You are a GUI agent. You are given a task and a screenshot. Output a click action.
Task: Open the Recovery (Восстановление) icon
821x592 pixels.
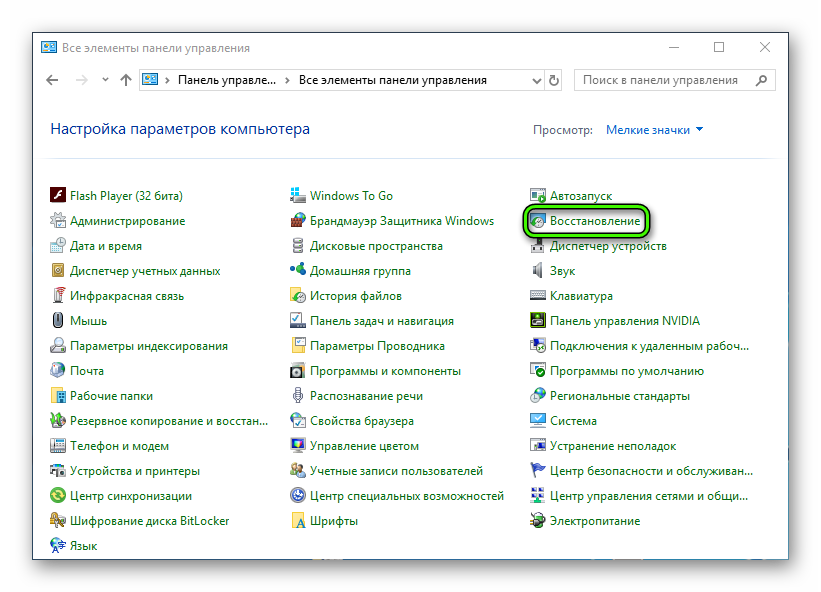pyautogui.click(x=538, y=221)
